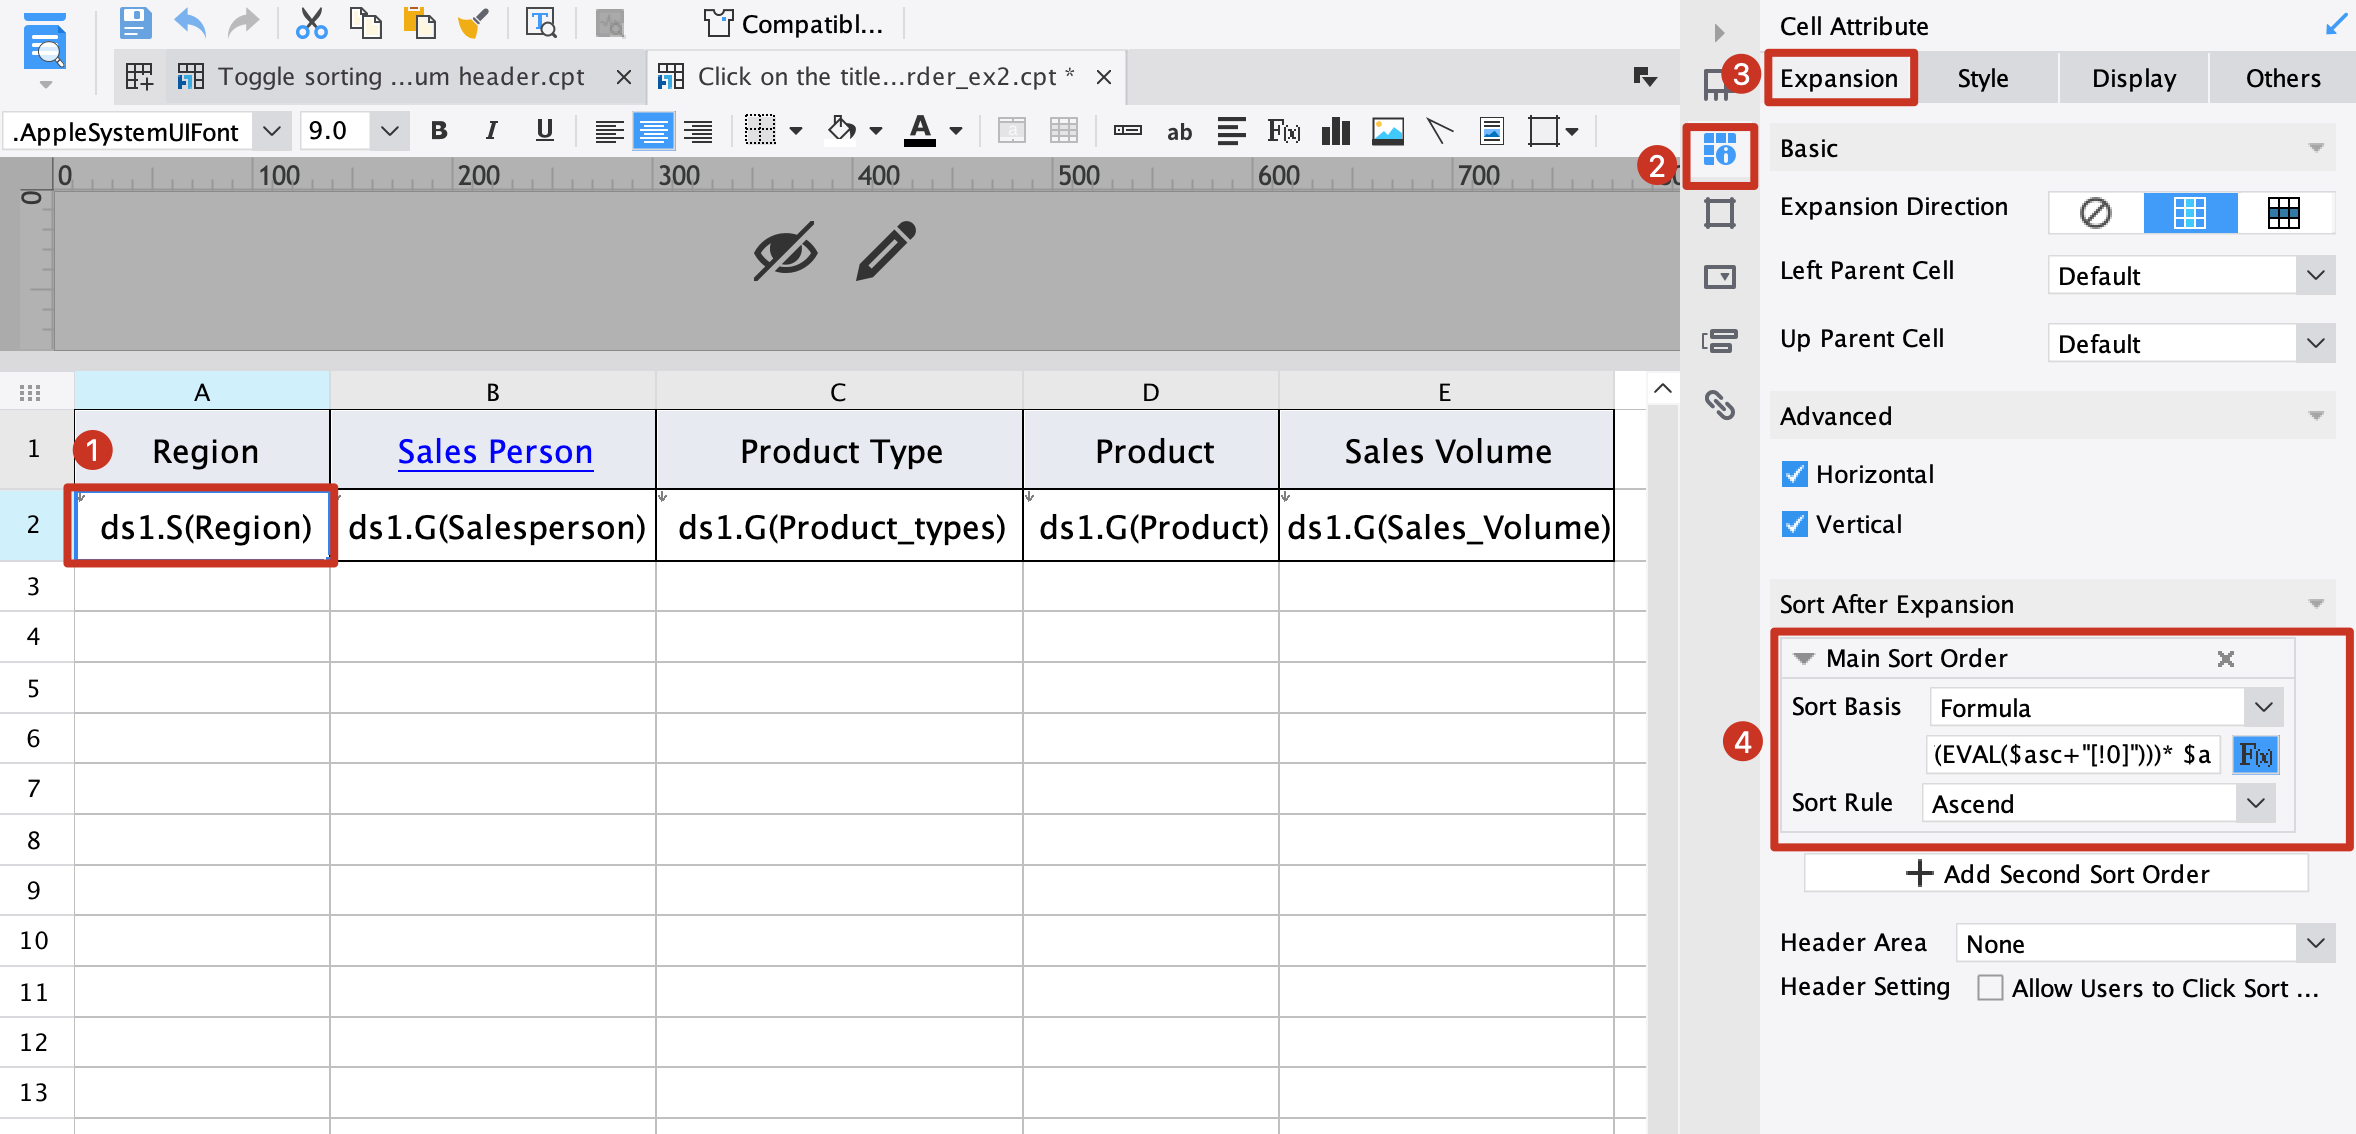The image size is (2356, 1134).
Task: Uncheck the Vertical checkbox
Action: (x=1795, y=524)
